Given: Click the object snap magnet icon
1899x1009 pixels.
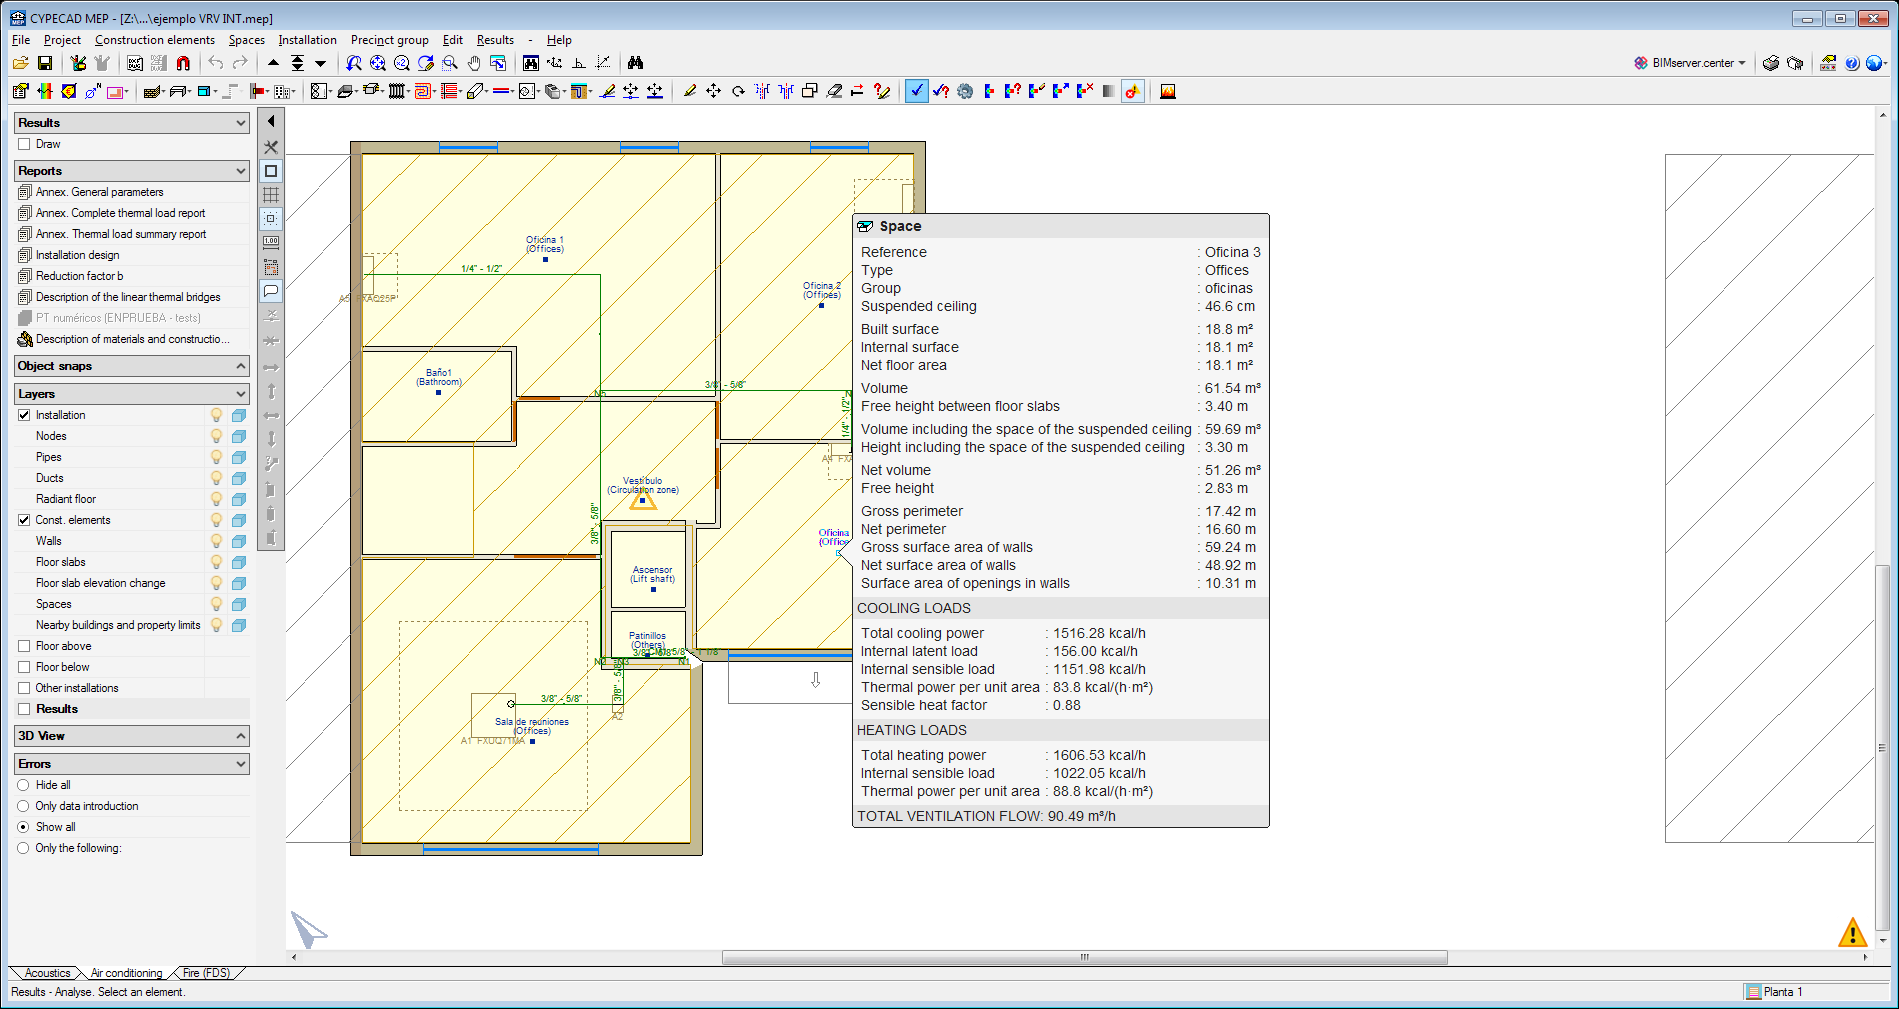Looking at the screenshot, I should coord(183,63).
